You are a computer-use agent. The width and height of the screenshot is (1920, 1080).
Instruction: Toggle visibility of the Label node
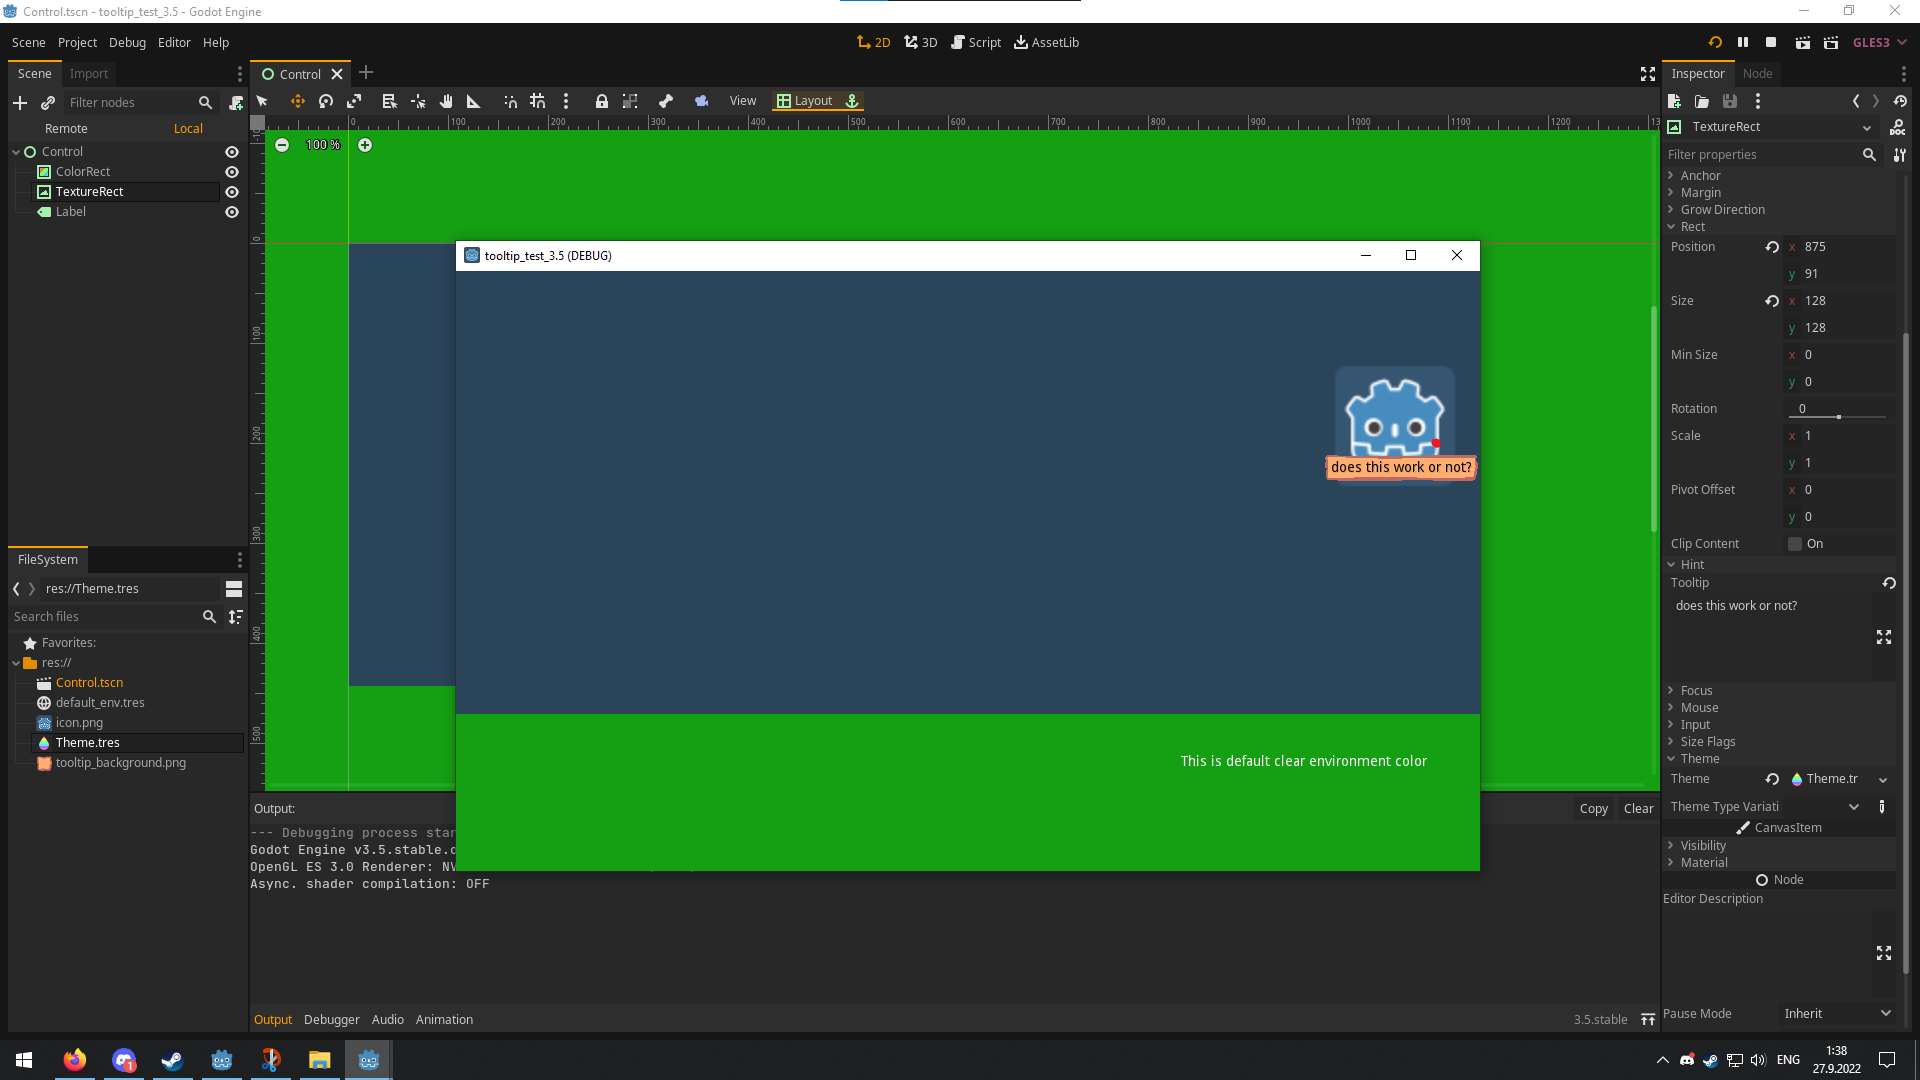tap(231, 211)
